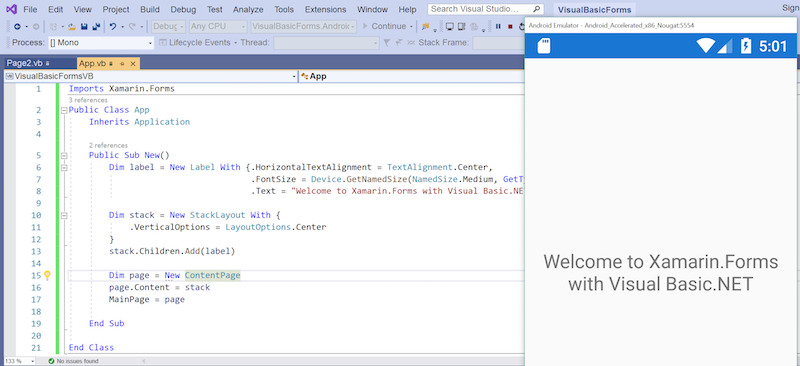This screenshot has width=800, height=366.
Task: Open the Process Mono dropdown
Action: click(101, 43)
